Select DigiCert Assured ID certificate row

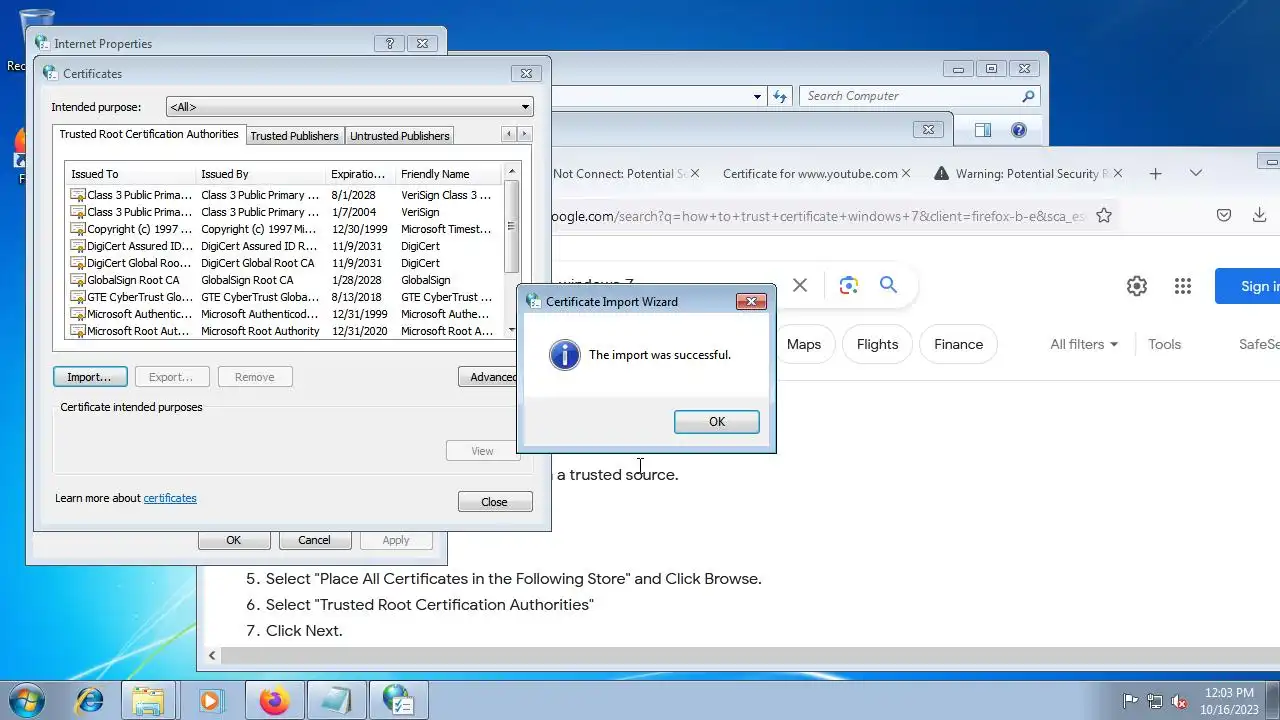284,246
